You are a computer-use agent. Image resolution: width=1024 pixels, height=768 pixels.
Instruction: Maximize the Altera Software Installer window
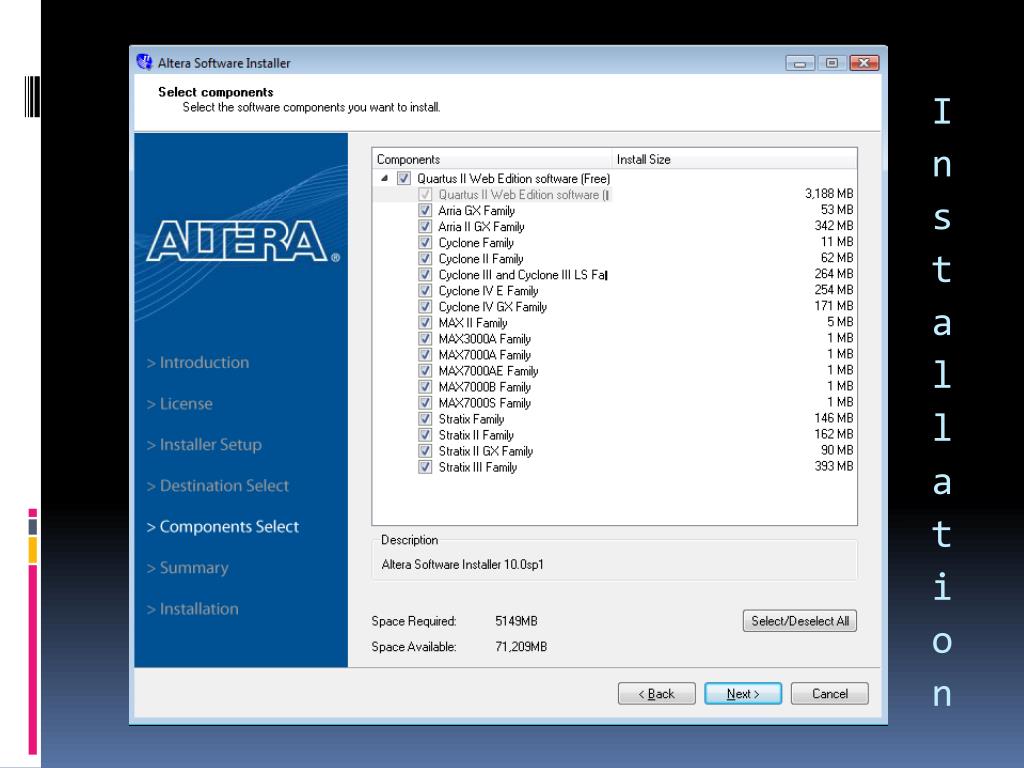coord(831,63)
